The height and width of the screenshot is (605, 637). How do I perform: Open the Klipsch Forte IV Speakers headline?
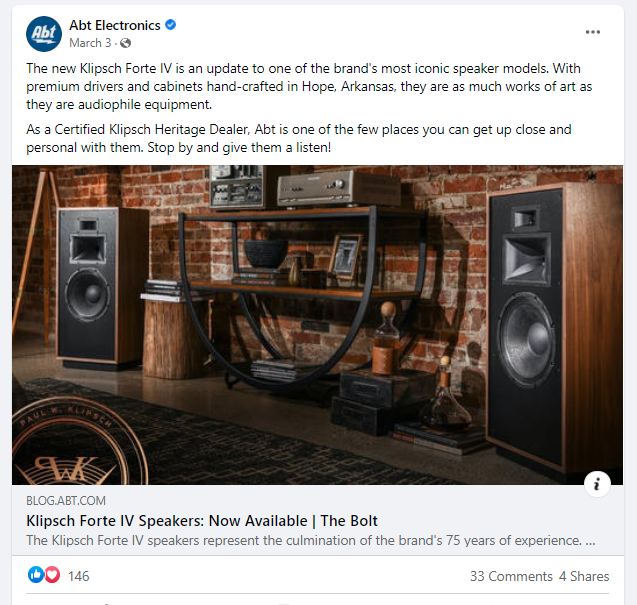[x=202, y=520]
